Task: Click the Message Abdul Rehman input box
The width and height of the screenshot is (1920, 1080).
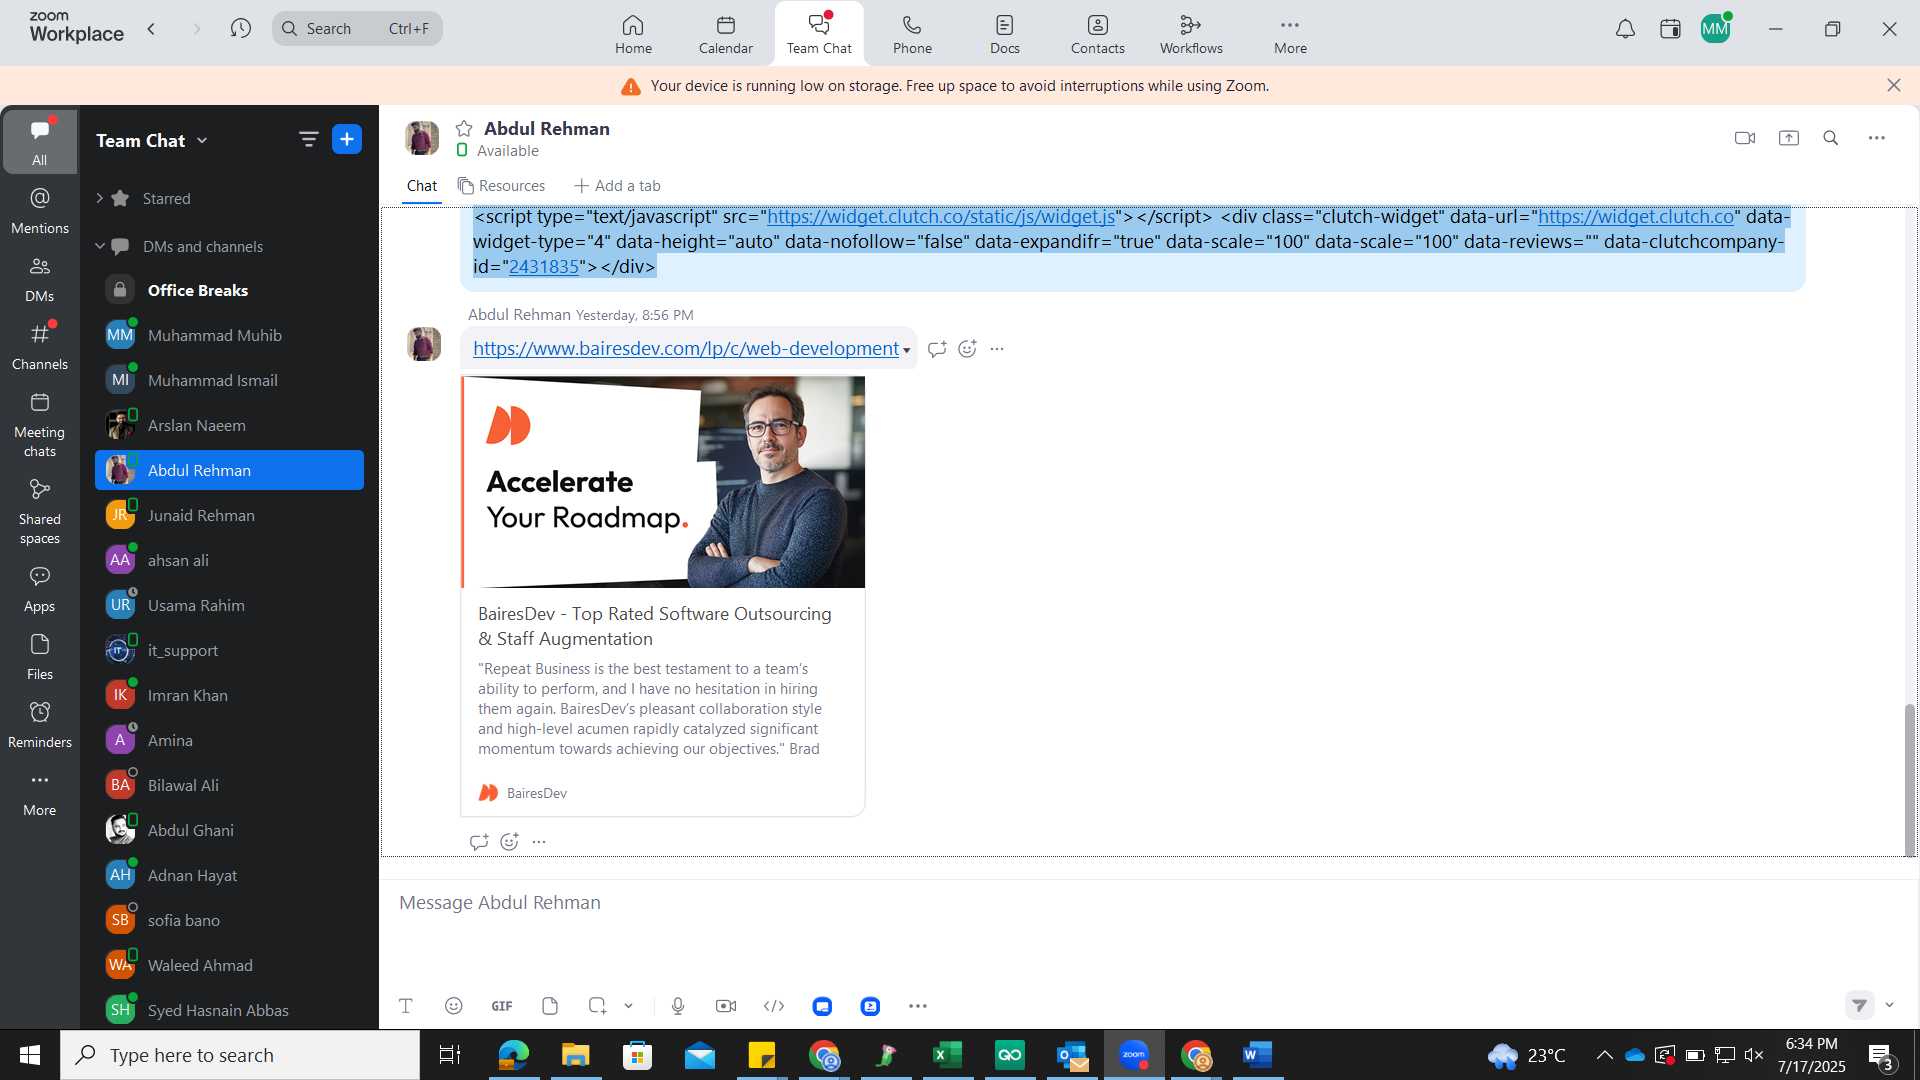Action: pos(1148,902)
